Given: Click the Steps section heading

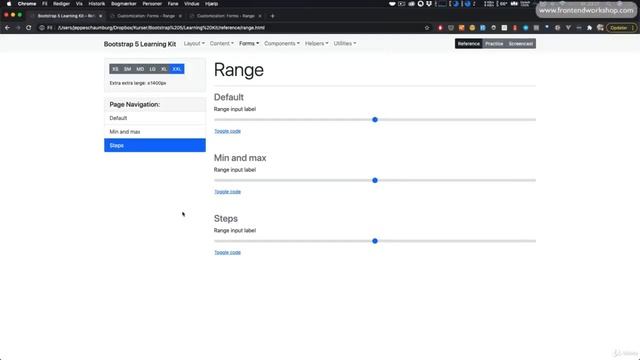Looking at the screenshot, I should pyautogui.click(x=226, y=218).
